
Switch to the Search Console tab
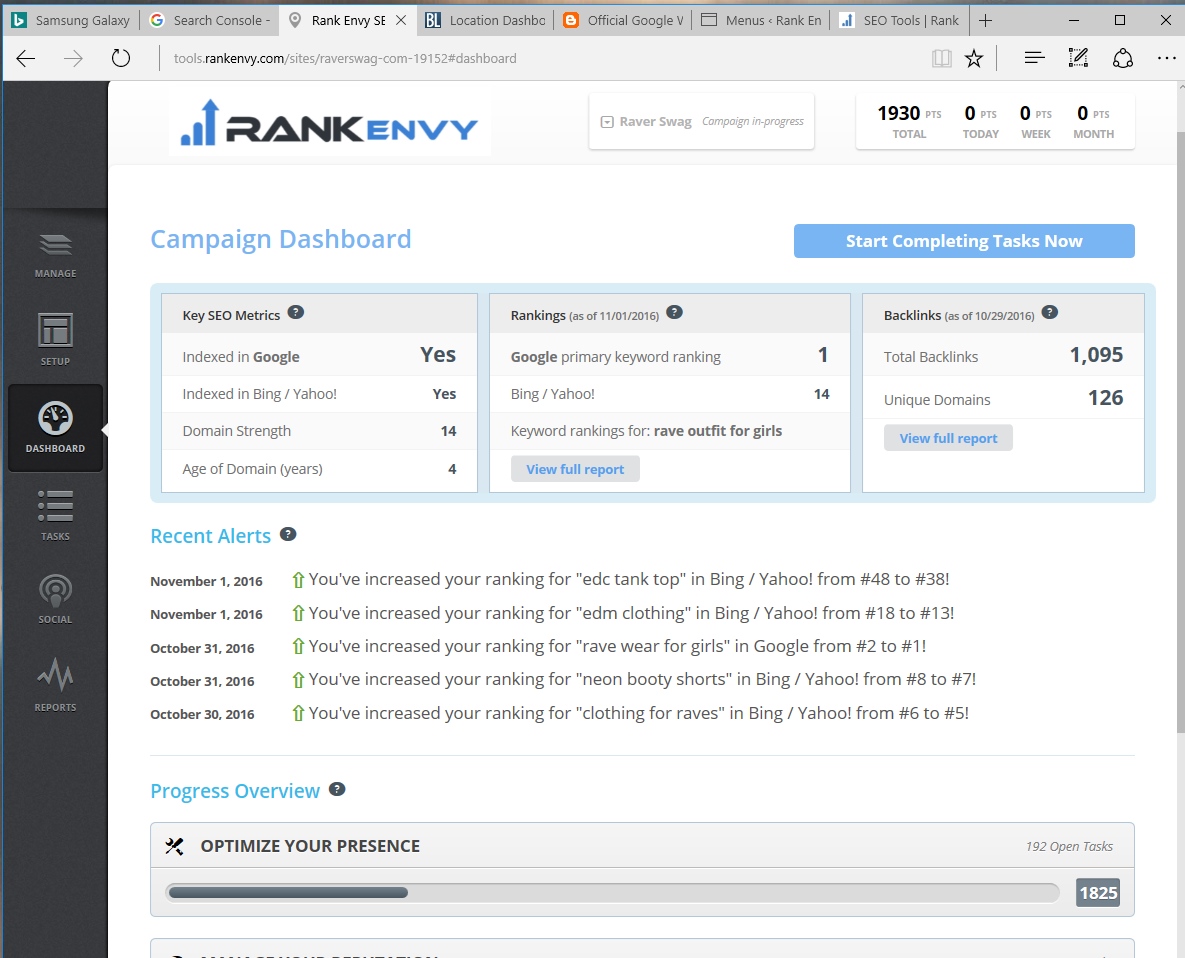(209, 20)
